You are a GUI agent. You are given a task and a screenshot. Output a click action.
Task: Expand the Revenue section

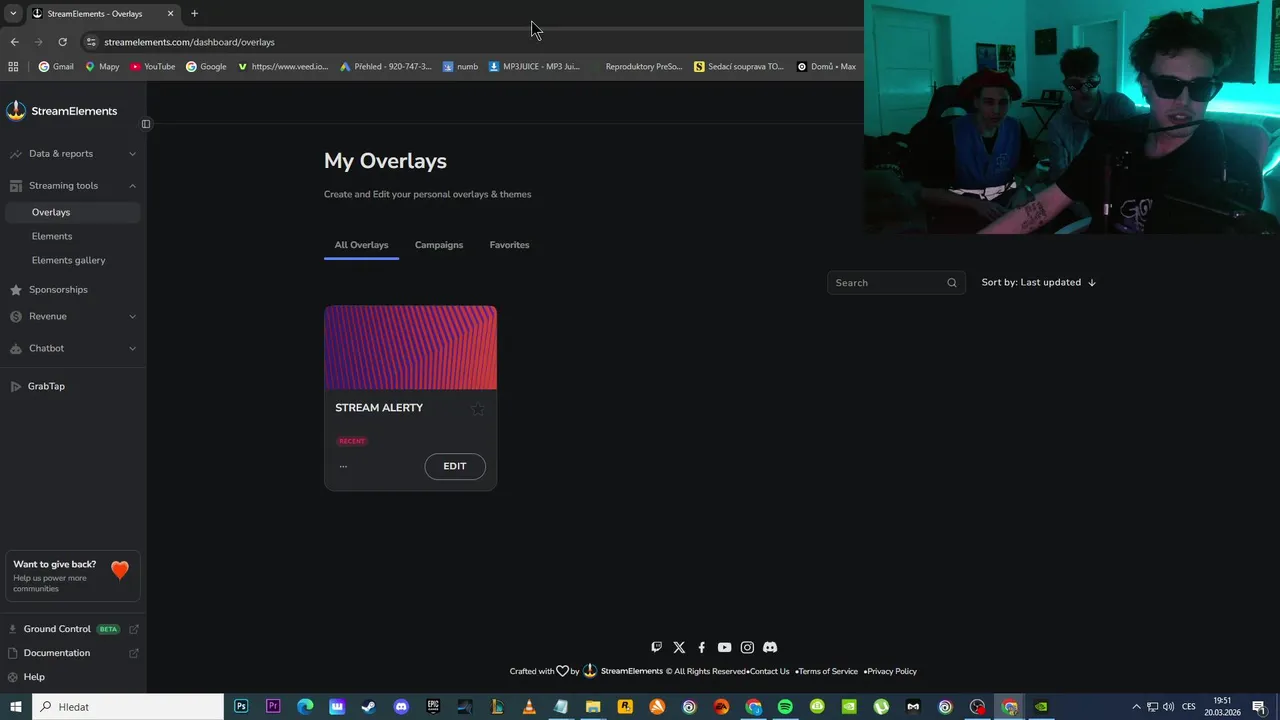(x=73, y=316)
